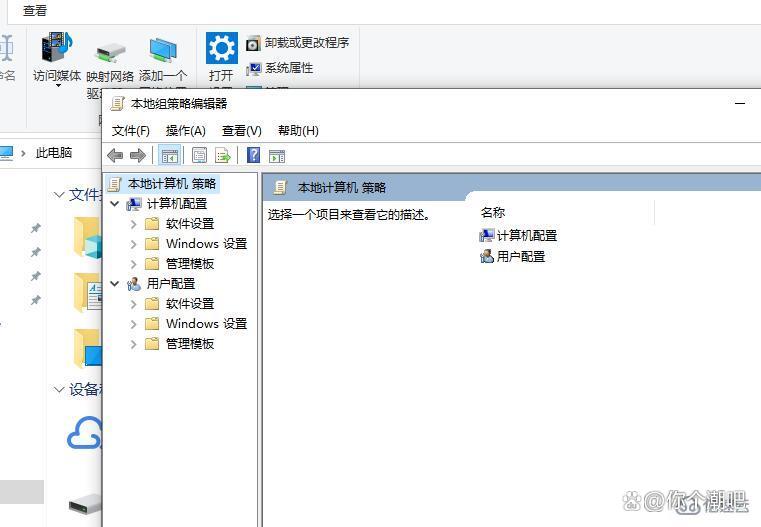Click the Forward arrow in Group Policy toolbar
Image resolution: width=761 pixels, height=527 pixels.
click(138, 156)
